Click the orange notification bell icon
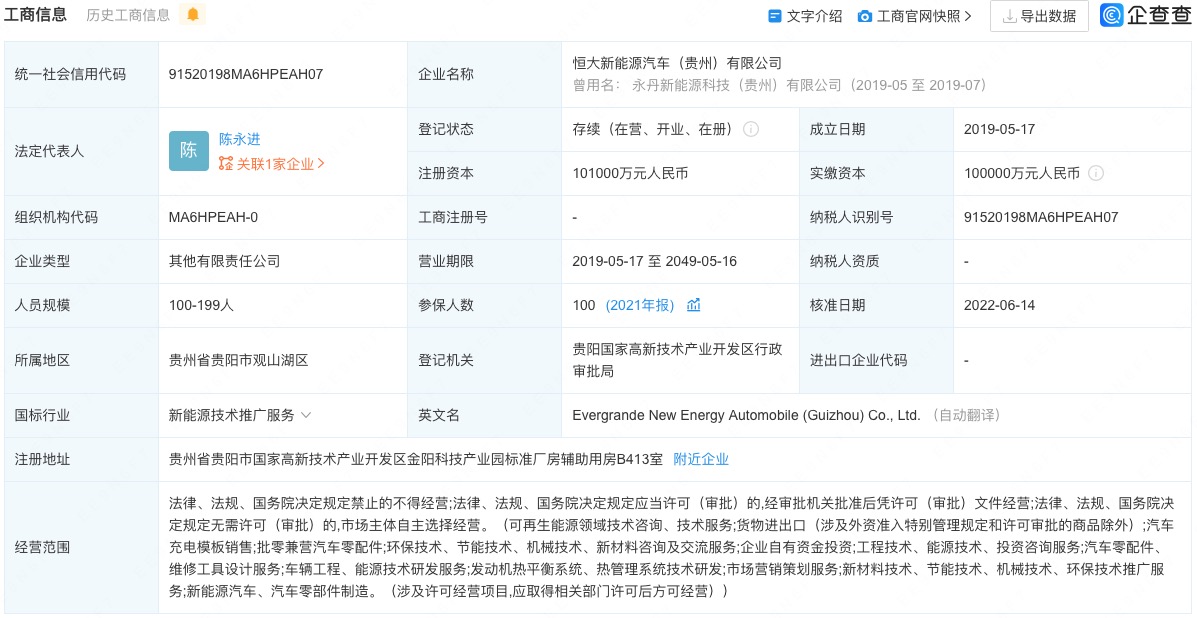Image resolution: width=1197 pixels, height=618 pixels. point(192,14)
